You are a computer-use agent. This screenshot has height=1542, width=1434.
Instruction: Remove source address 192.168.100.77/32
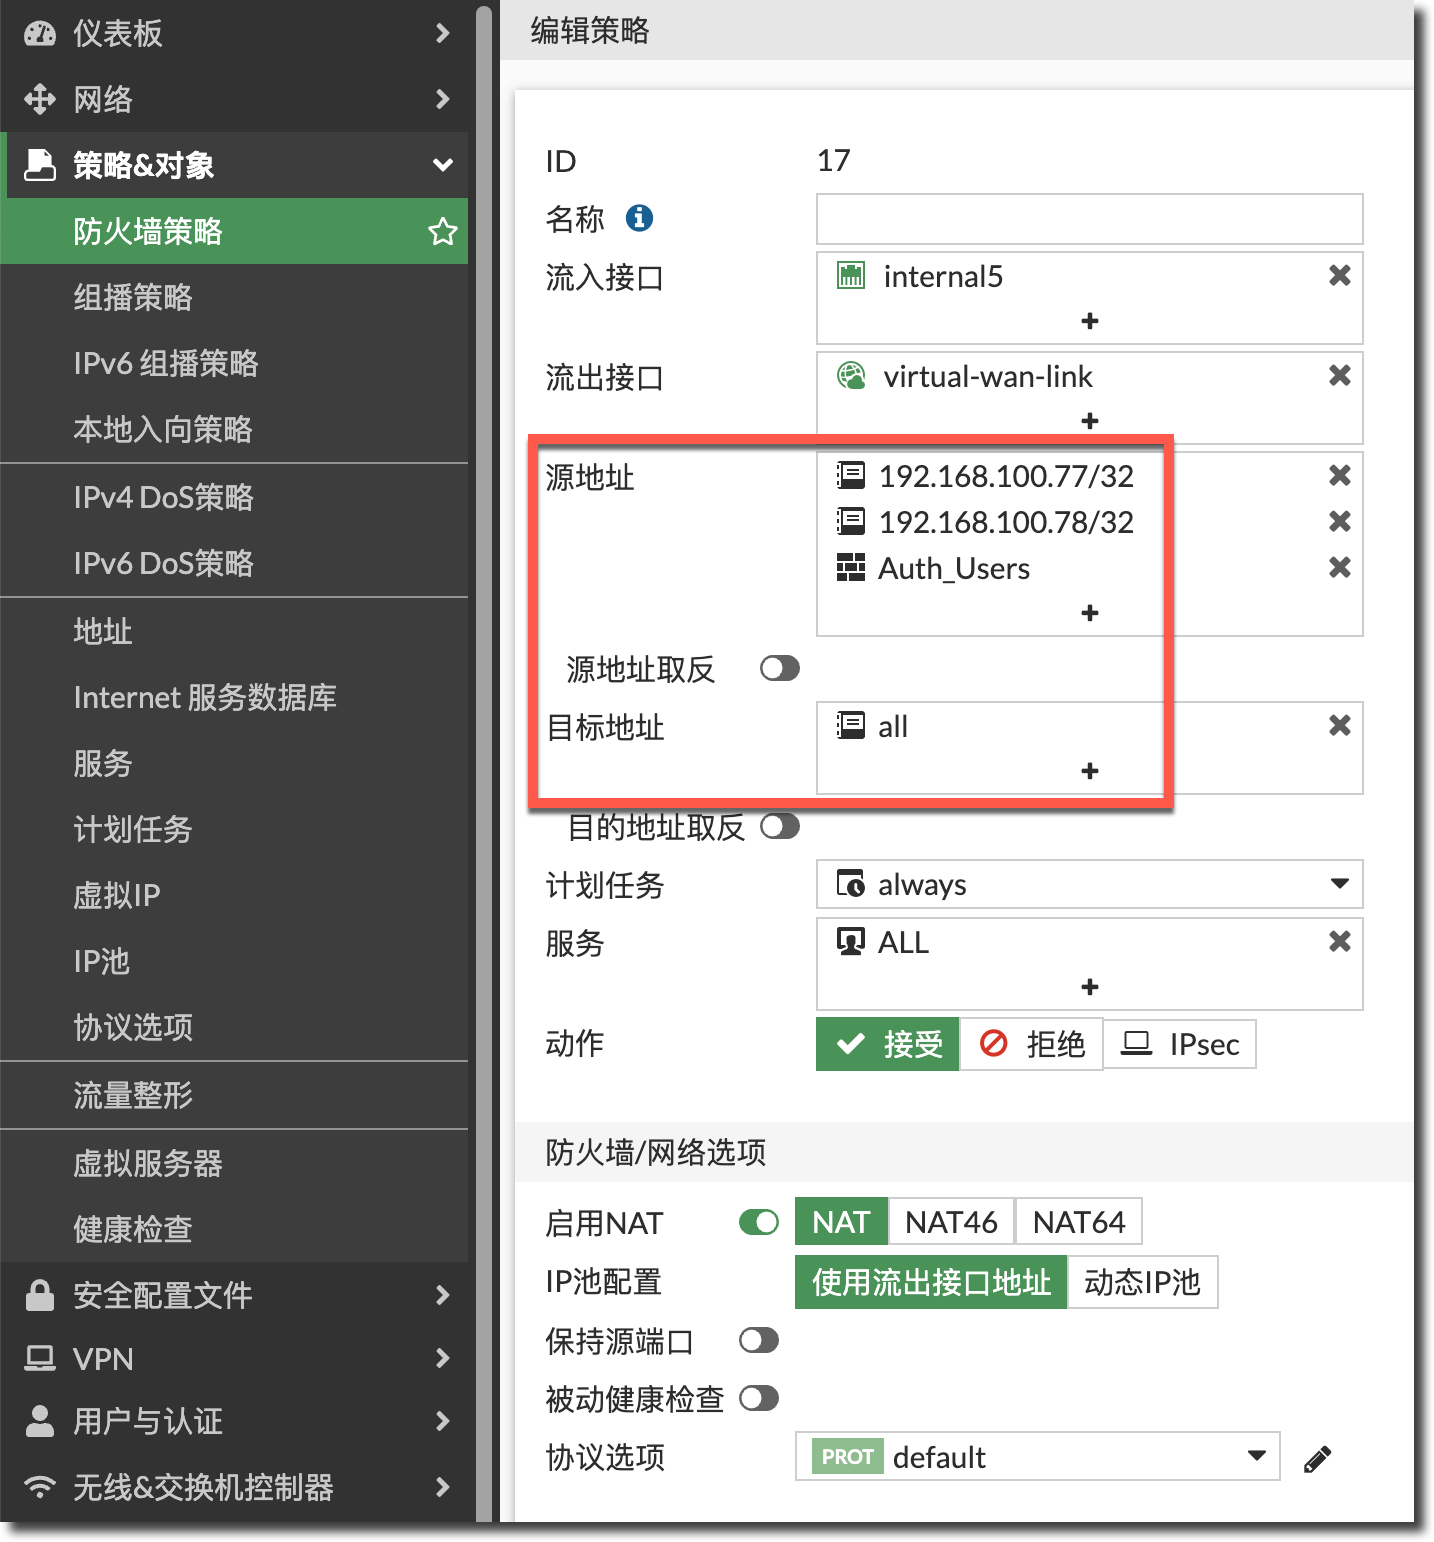click(x=1339, y=475)
